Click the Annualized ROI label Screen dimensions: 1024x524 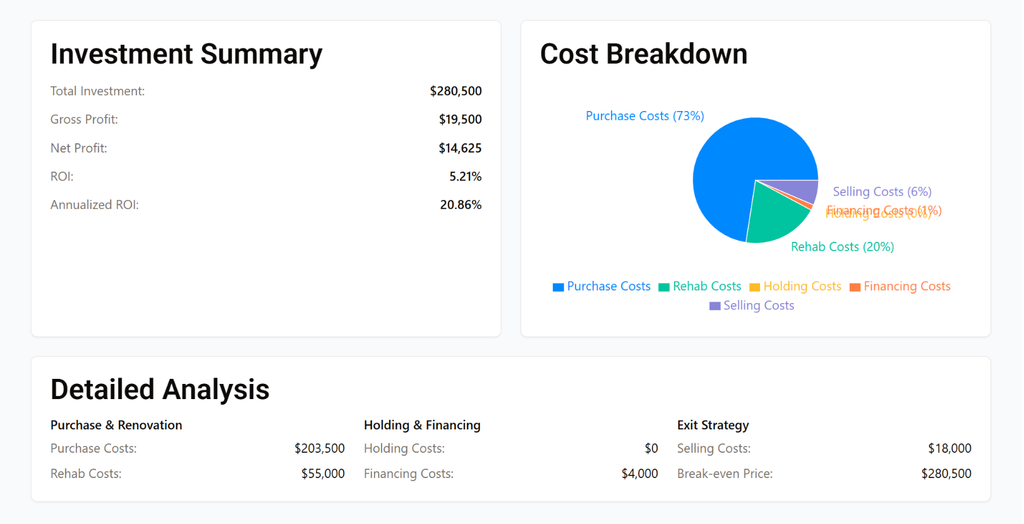pyautogui.click(x=95, y=205)
